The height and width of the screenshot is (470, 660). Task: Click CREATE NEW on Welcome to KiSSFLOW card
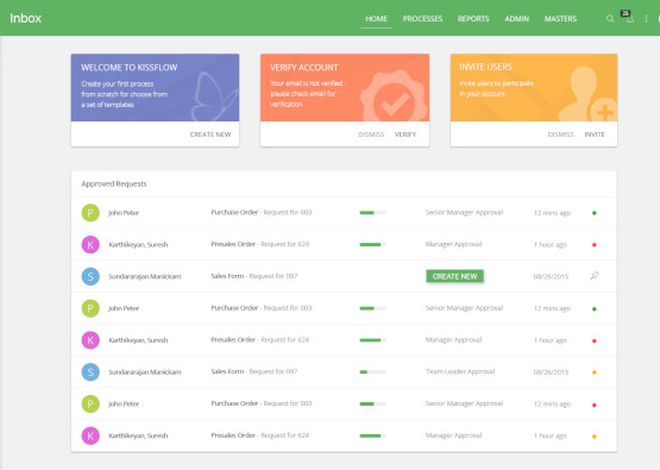point(210,134)
